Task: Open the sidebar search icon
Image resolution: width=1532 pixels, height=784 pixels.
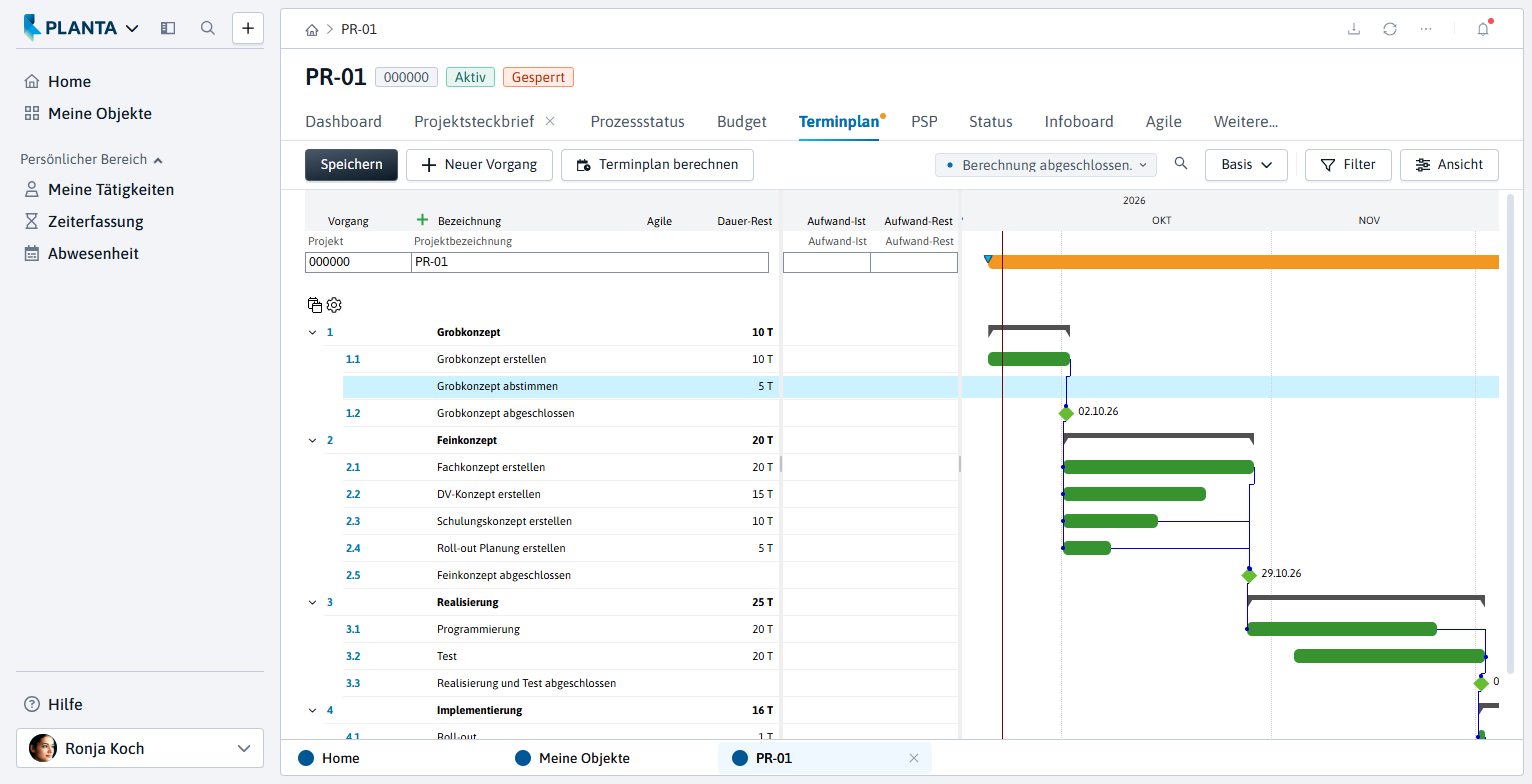Action: 208,28
